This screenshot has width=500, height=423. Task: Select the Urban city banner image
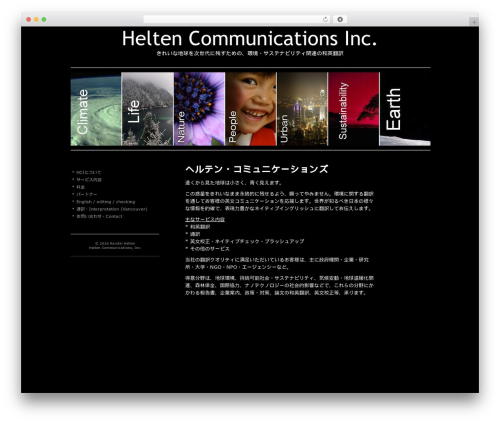[303, 109]
